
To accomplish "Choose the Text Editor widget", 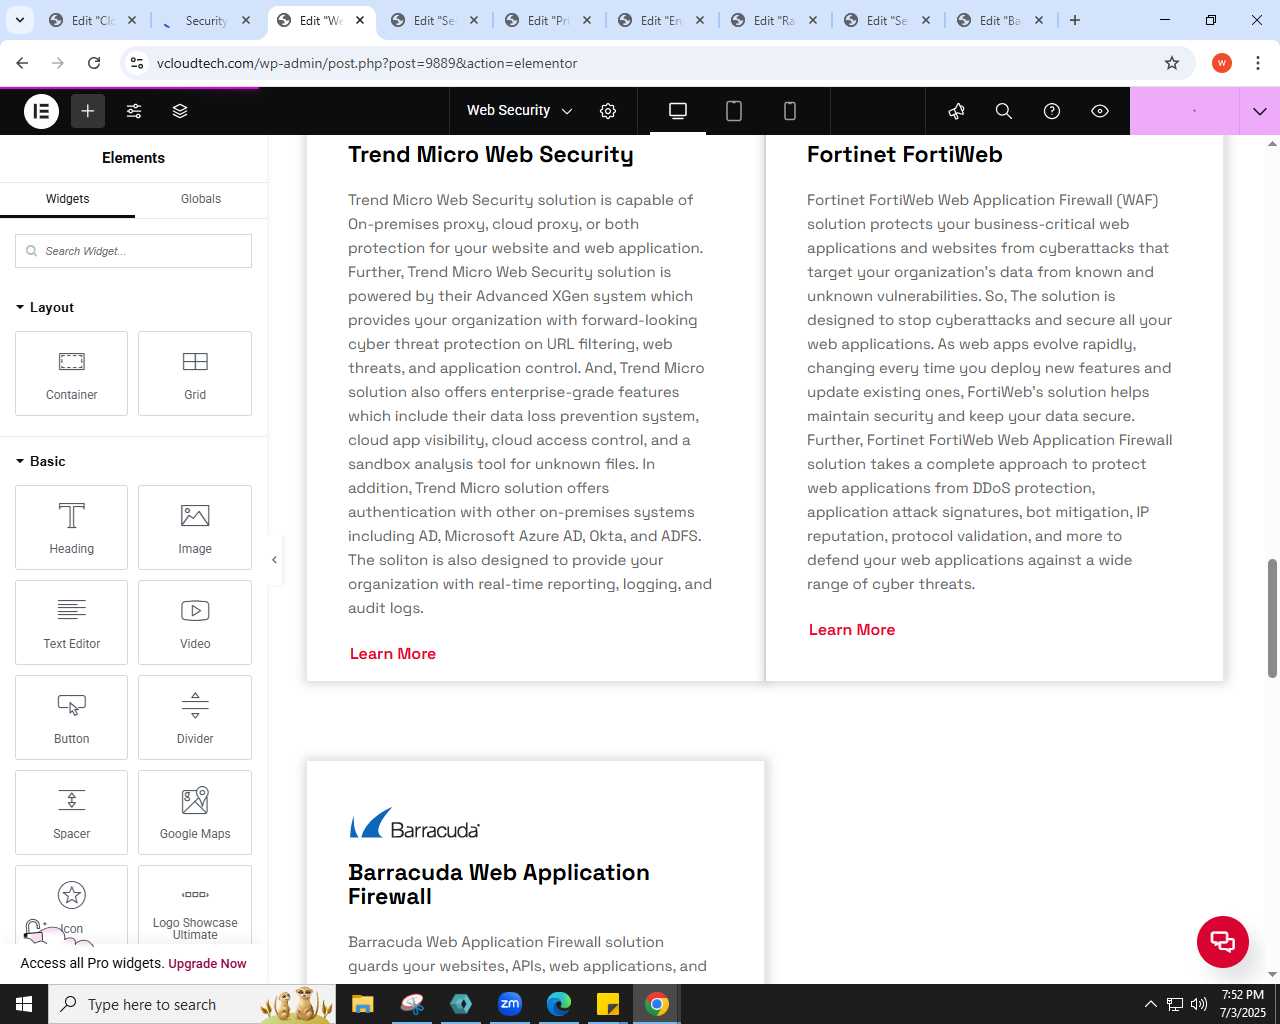I will pyautogui.click(x=71, y=622).
